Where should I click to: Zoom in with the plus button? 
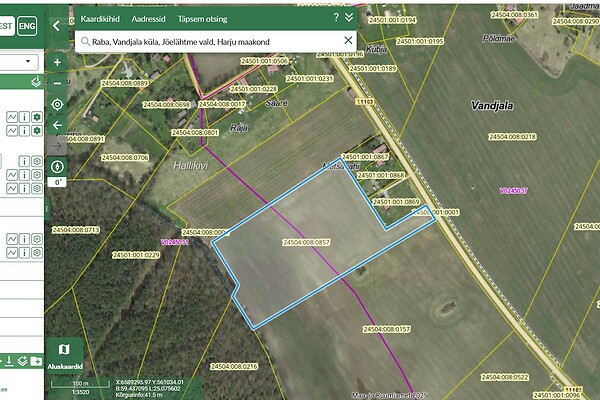(57, 62)
